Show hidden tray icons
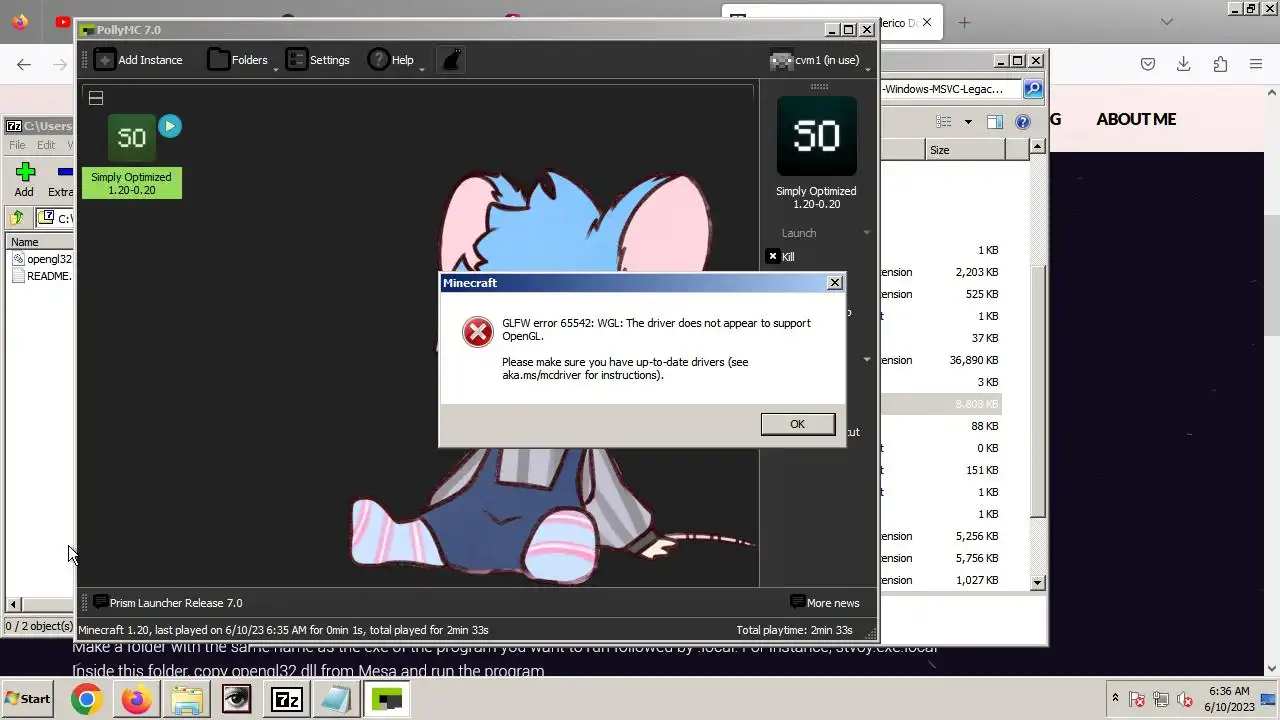Screen dimensions: 1280x720 click(1115, 698)
